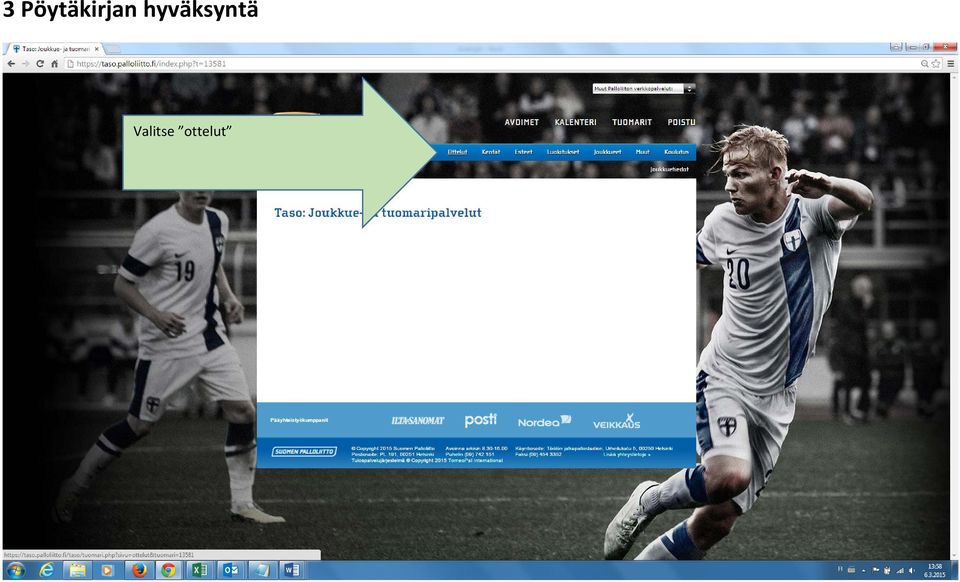Go to AVOIMET in top navigation

click(x=522, y=122)
